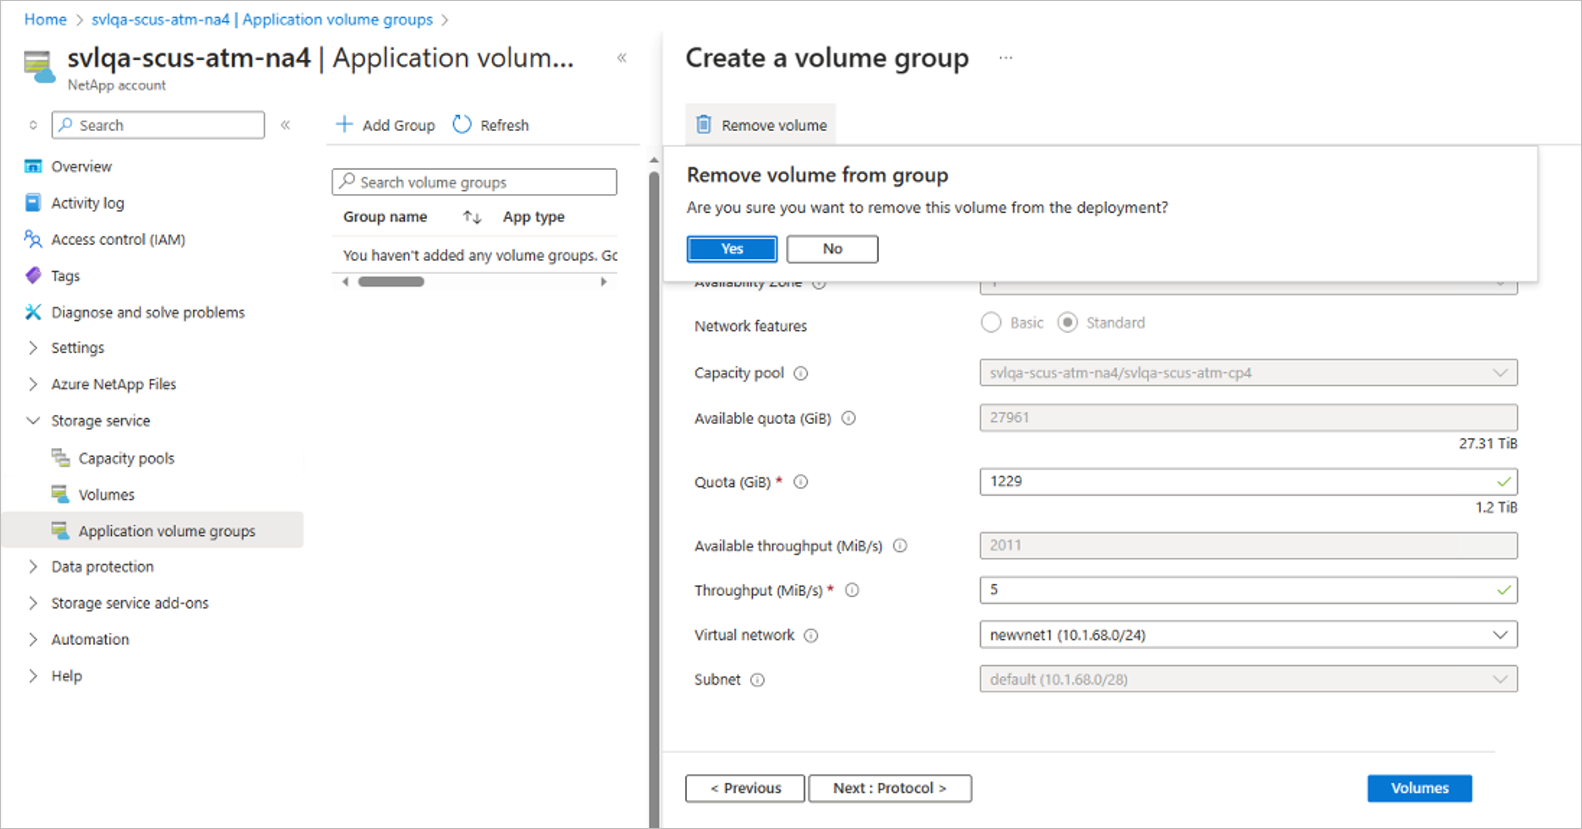Expand the Help section
This screenshot has height=829, width=1582.
33,676
